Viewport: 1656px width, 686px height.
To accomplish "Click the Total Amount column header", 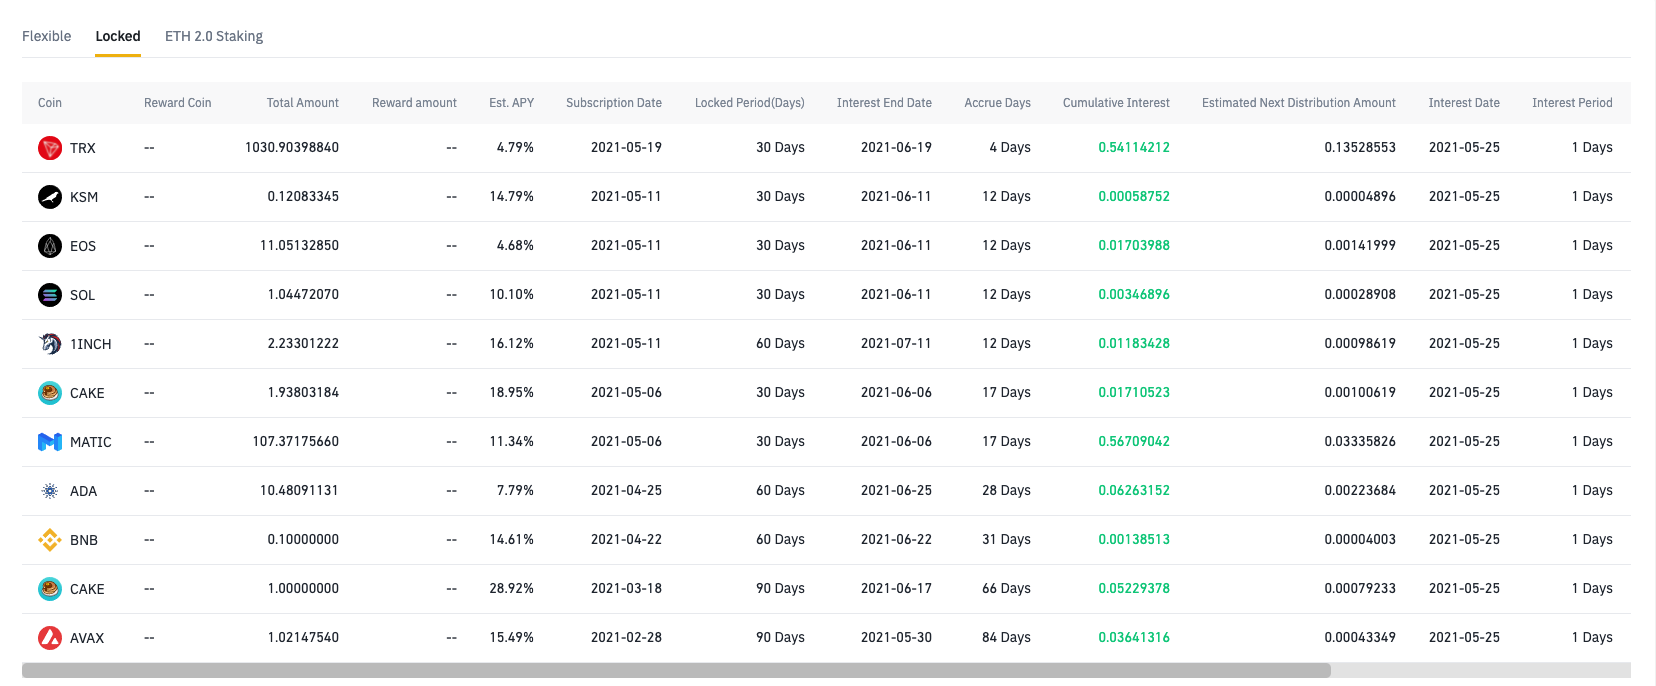I will [x=303, y=103].
